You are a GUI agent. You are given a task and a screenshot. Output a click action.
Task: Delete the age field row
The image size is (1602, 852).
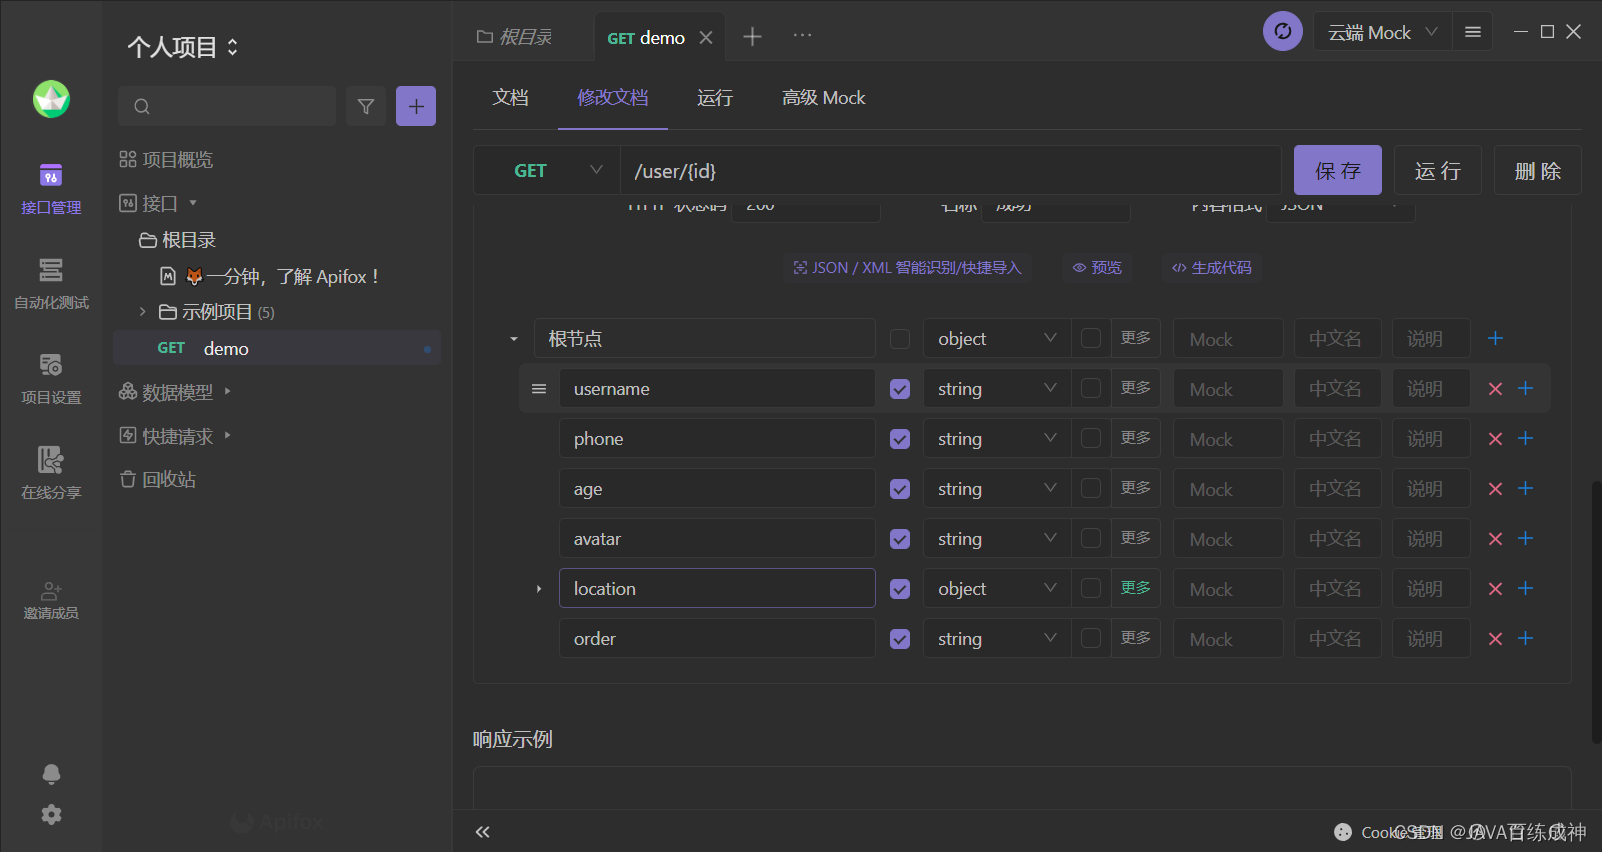(x=1495, y=489)
